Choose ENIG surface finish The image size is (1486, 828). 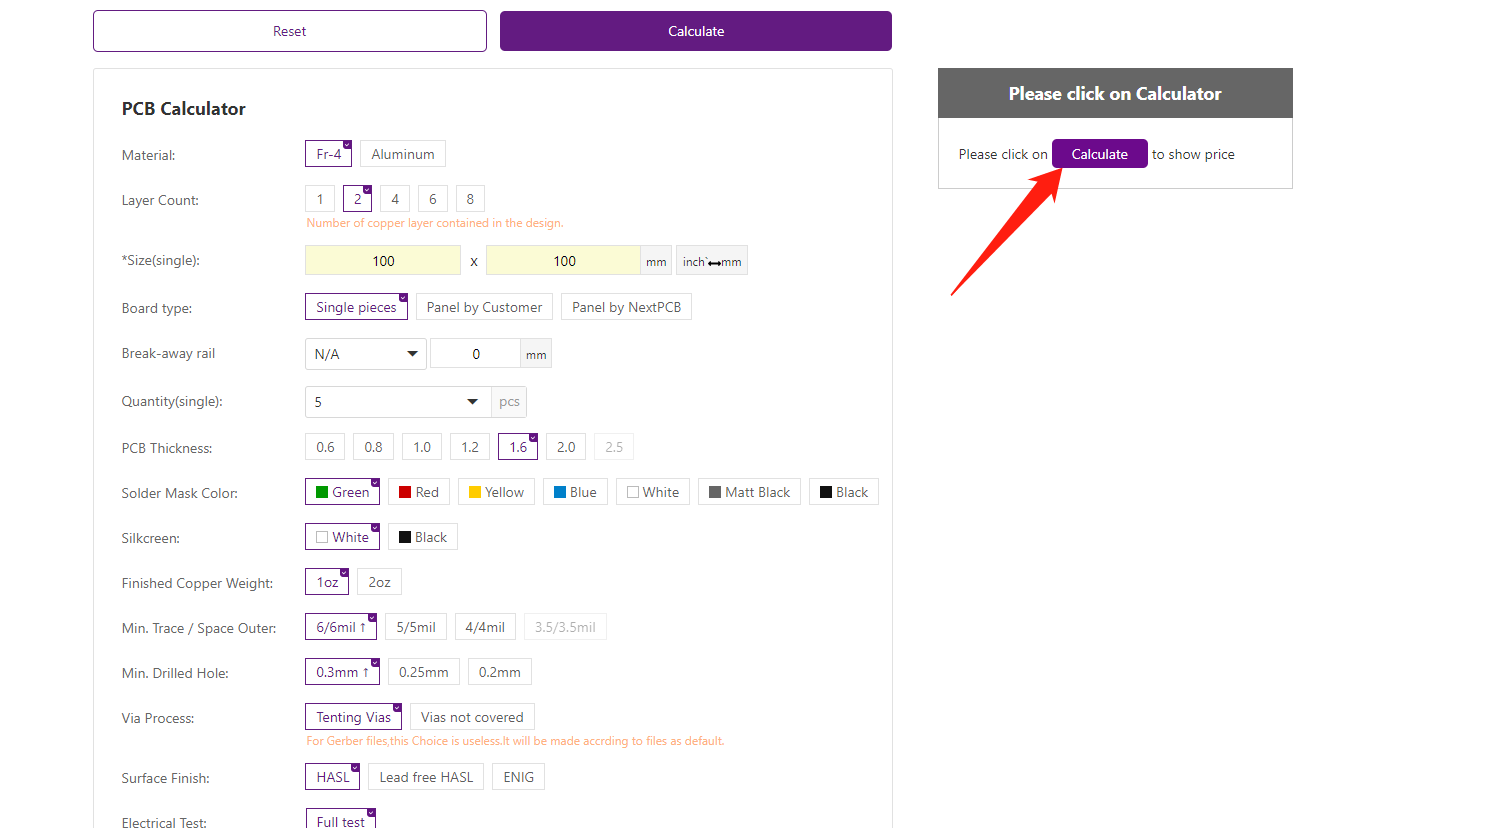coord(518,777)
